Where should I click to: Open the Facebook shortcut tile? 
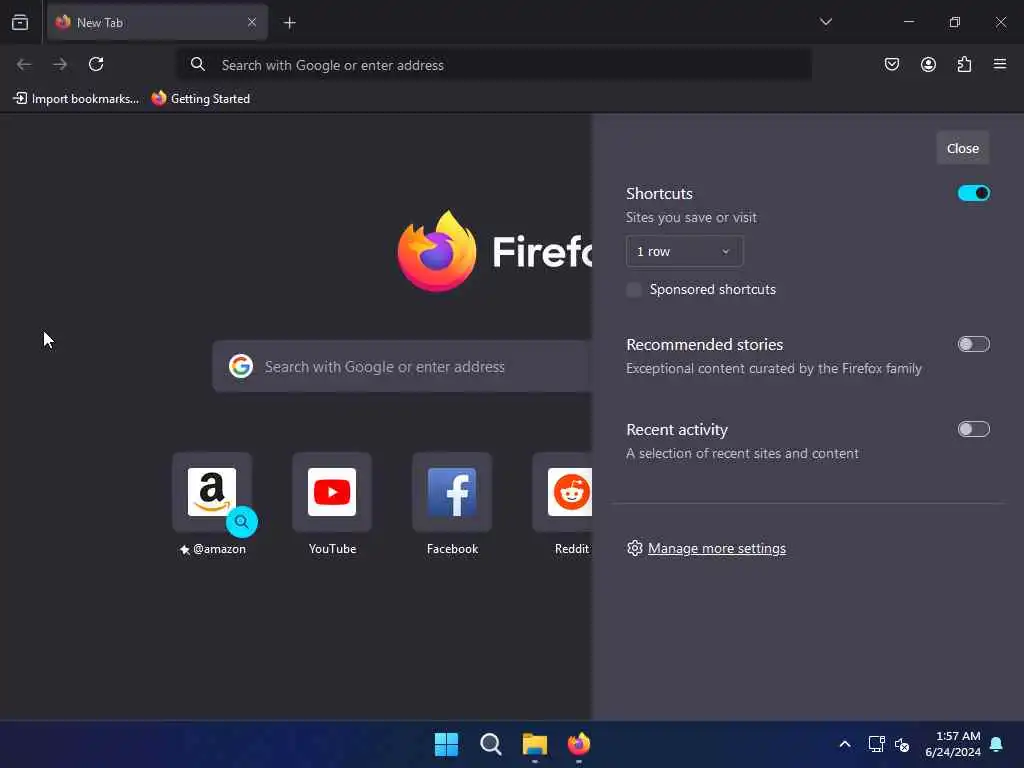coord(452,492)
